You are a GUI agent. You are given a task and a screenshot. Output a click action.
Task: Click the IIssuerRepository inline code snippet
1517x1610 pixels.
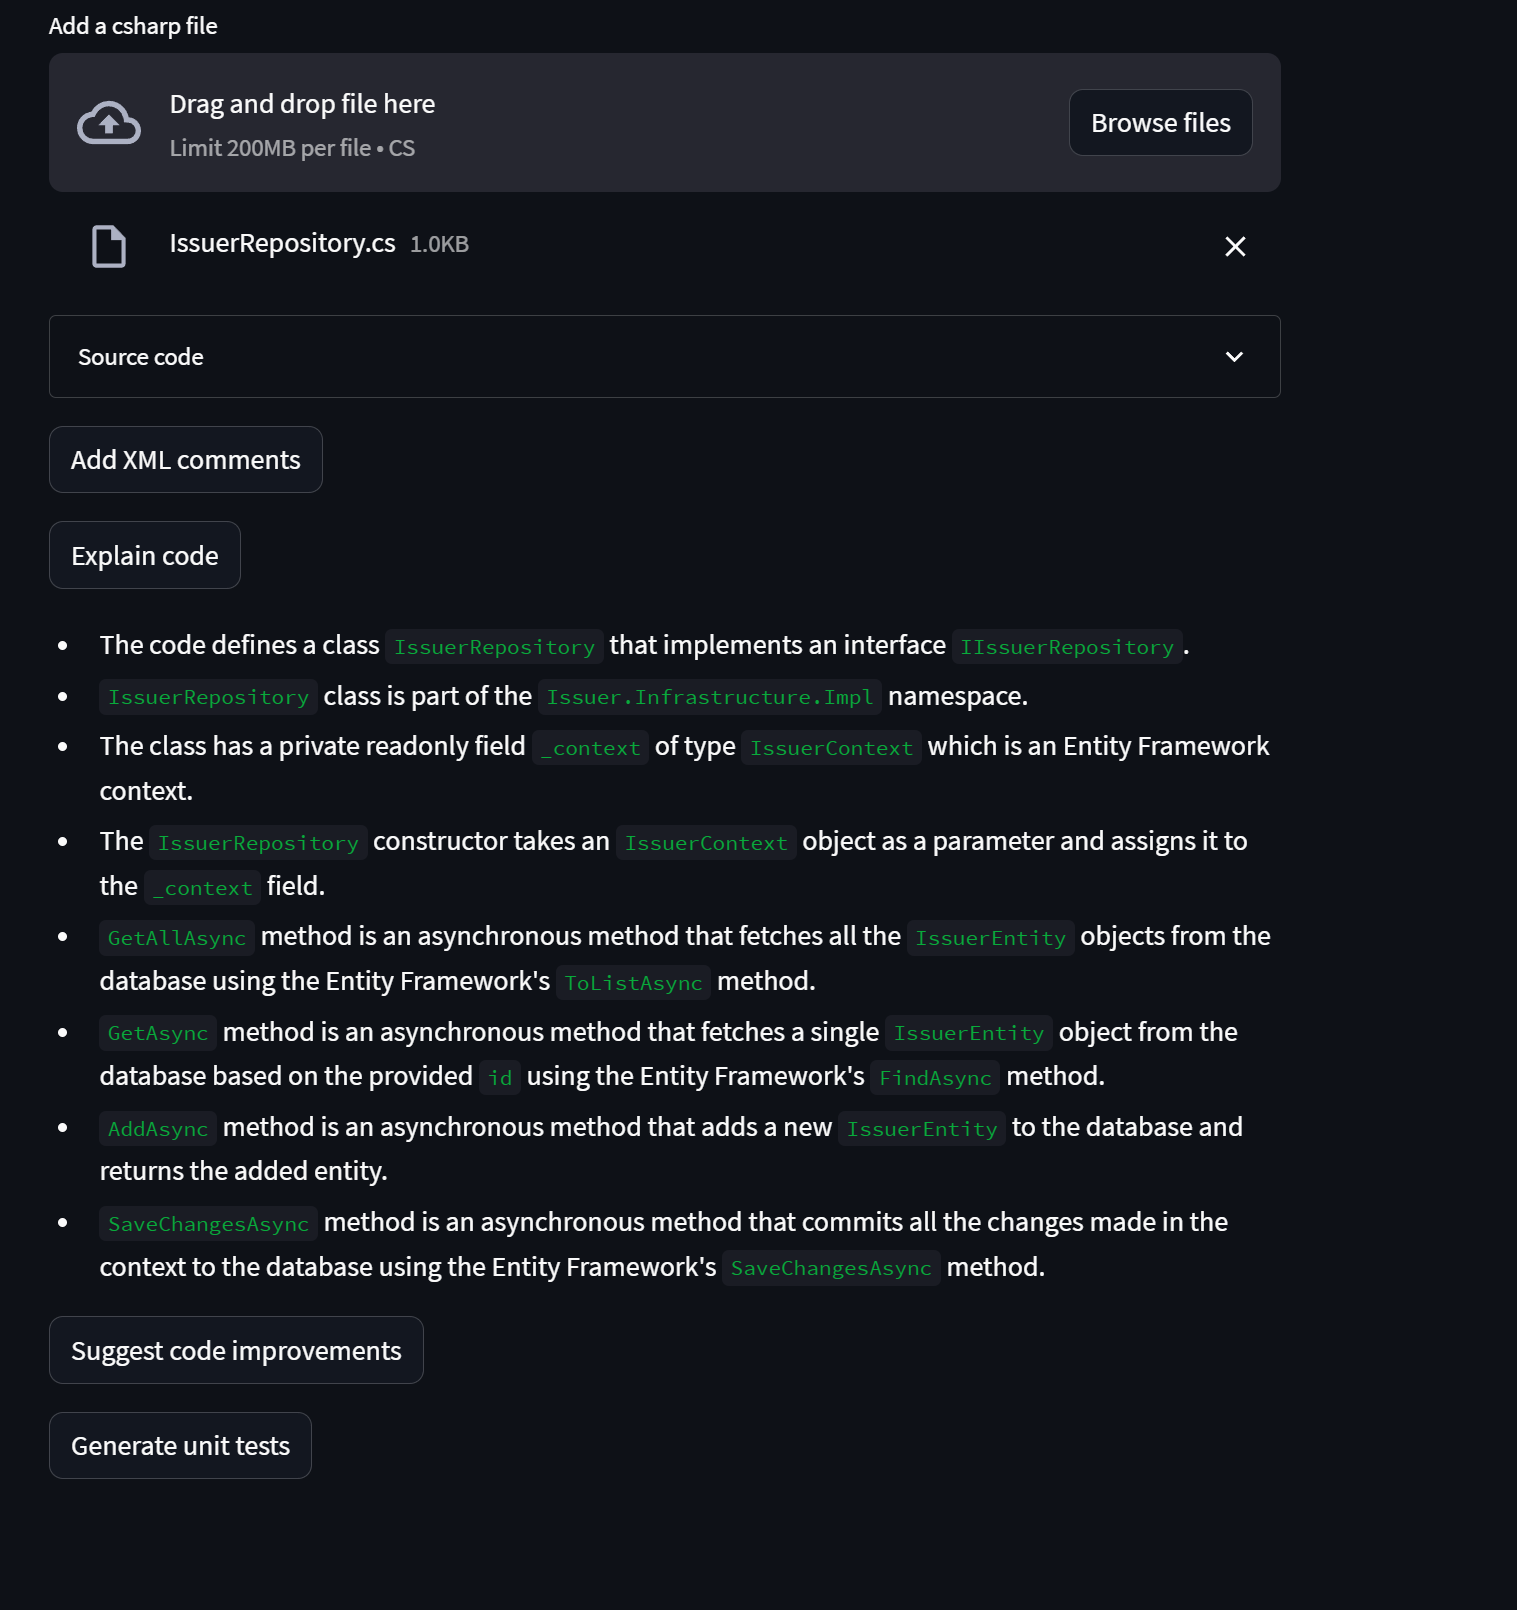tap(1067, 647)
